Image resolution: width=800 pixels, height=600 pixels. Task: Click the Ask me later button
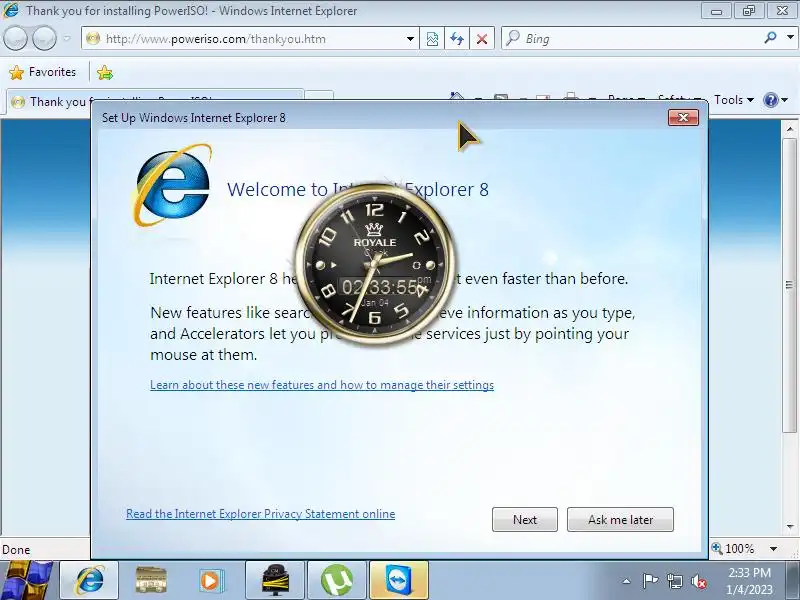pos(620,519)
